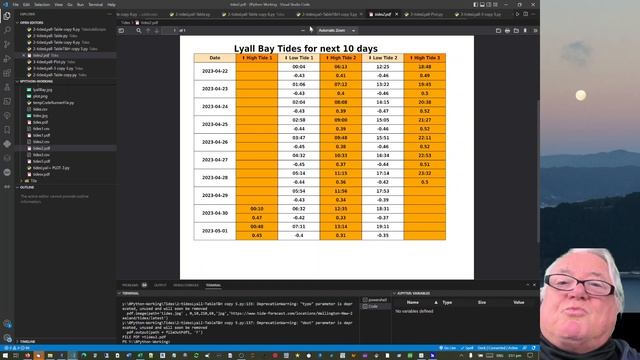Screen dimensions: 640x360
Task: Click the PDF print icon
Action: (x=507, y=30)
